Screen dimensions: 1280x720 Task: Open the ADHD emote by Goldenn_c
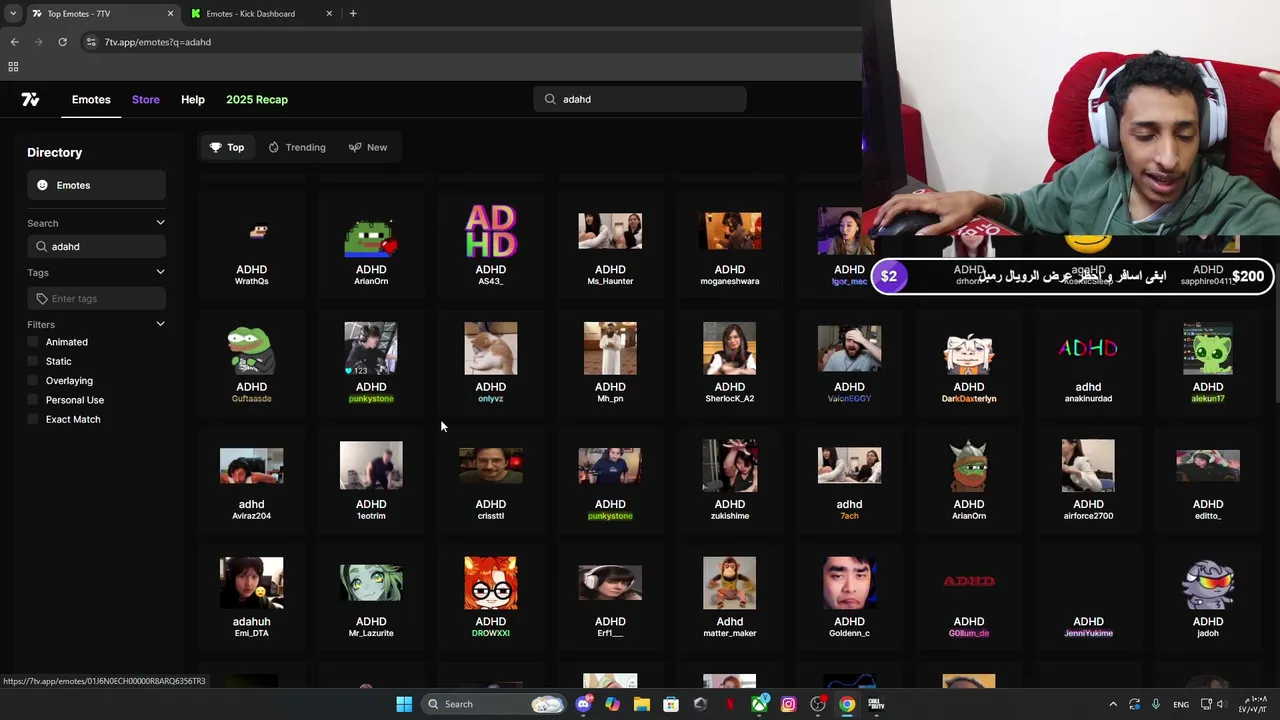[849, 597]
